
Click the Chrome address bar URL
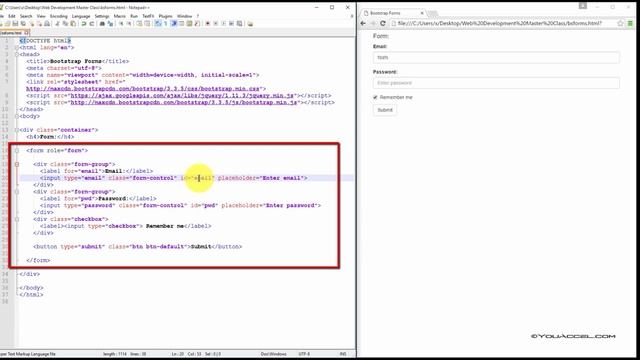coord(500,23)
